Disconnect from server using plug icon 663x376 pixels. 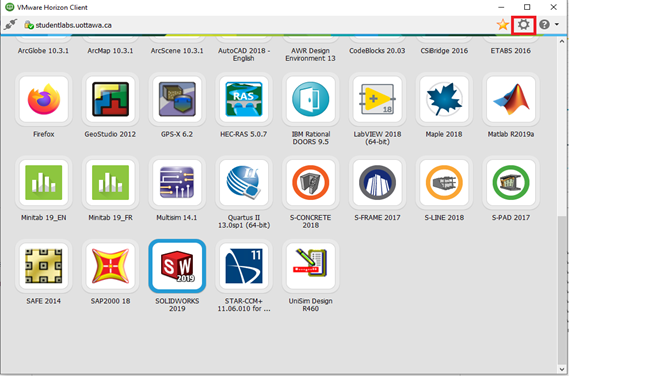(x=11, y=25)
